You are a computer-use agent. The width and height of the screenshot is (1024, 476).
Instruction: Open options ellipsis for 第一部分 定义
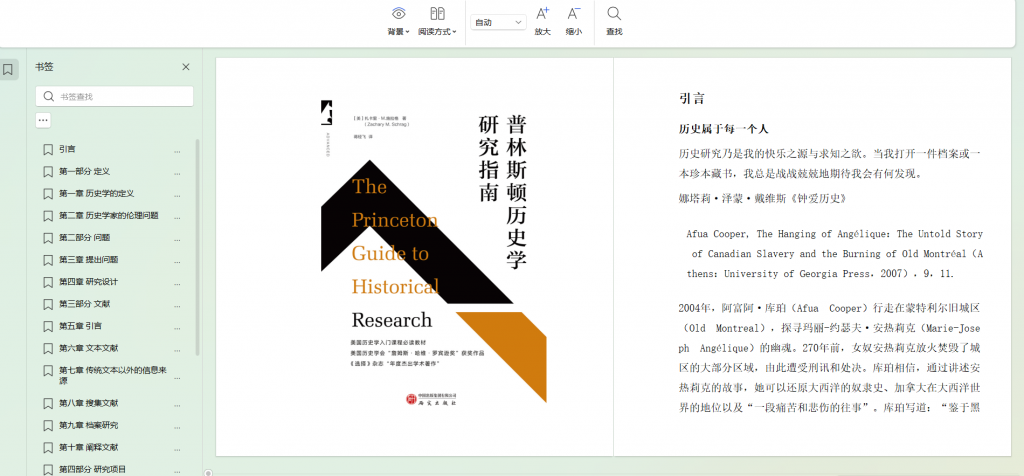[x=177, y=172]
